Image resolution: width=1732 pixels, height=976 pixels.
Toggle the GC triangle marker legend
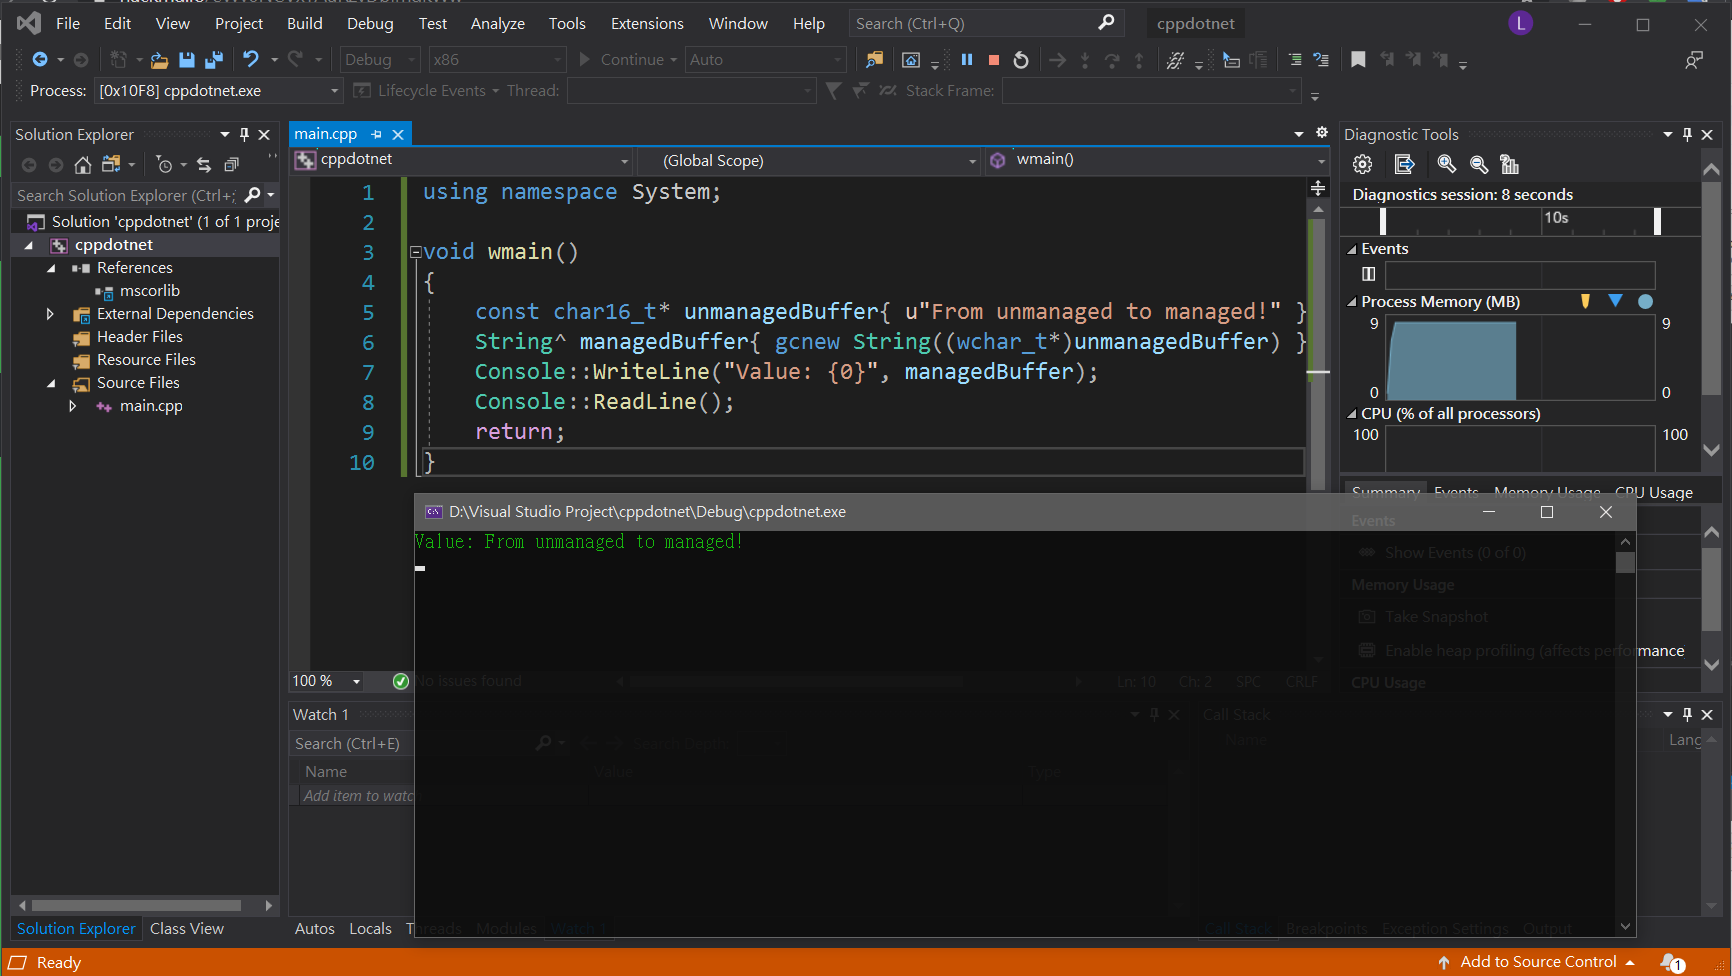(x=1615, y=301)
